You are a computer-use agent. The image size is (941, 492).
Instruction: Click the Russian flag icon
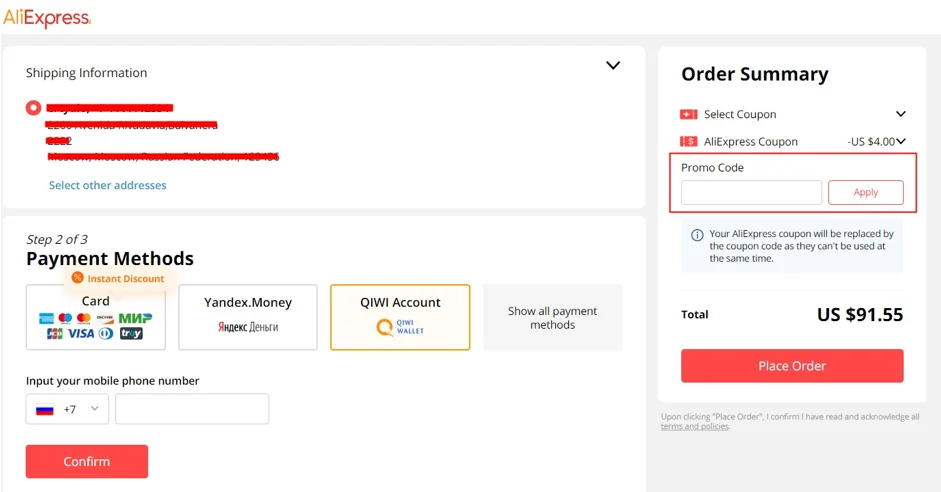pyautogui.click(x=45, y=410)
